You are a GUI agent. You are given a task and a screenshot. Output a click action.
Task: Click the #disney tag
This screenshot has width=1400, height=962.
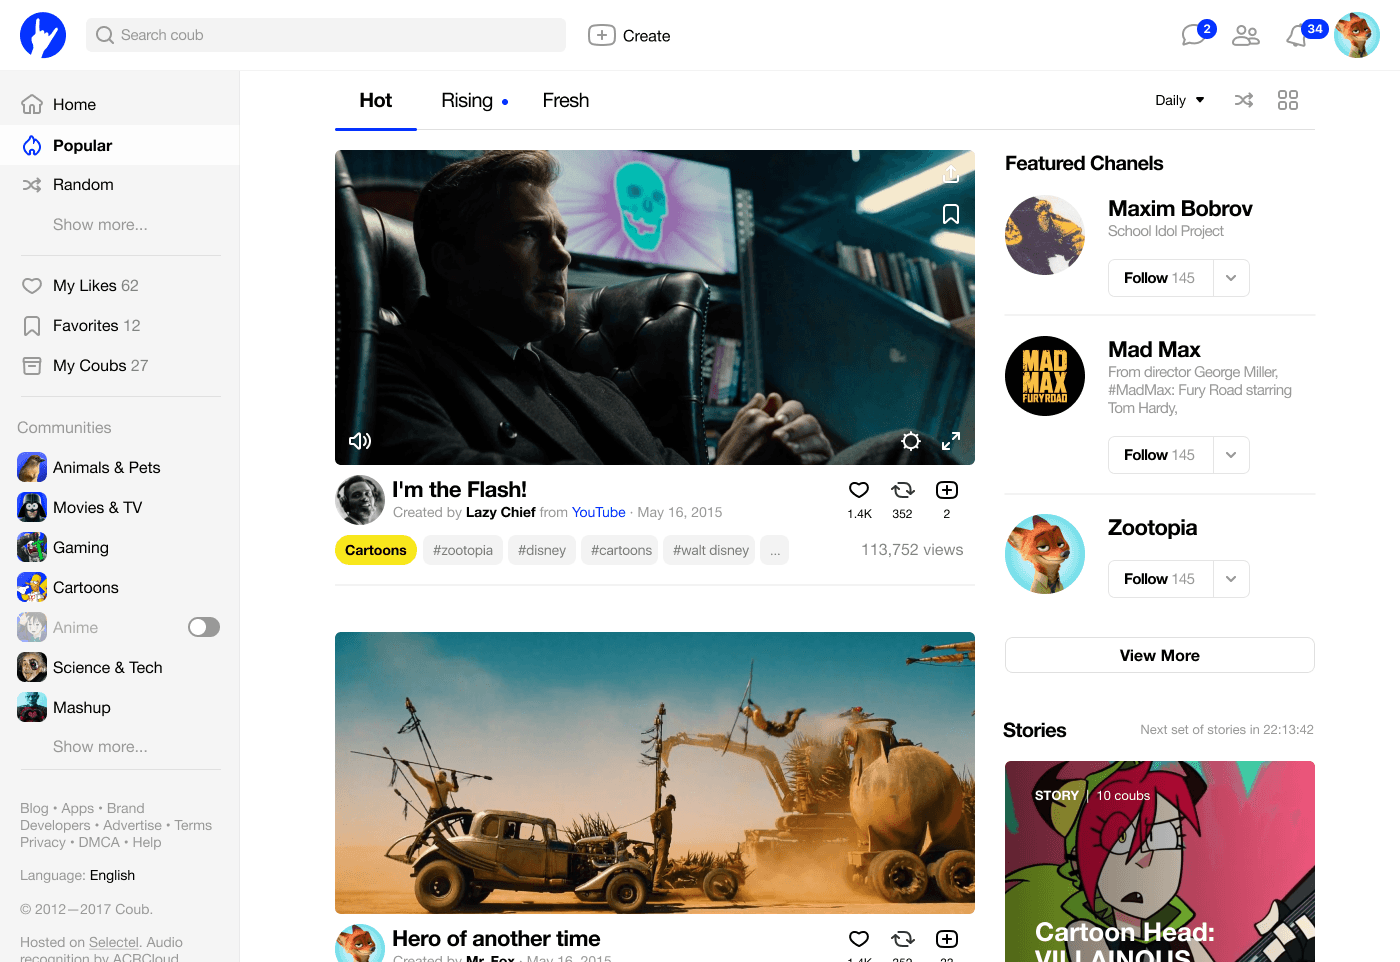coord(542,550)
